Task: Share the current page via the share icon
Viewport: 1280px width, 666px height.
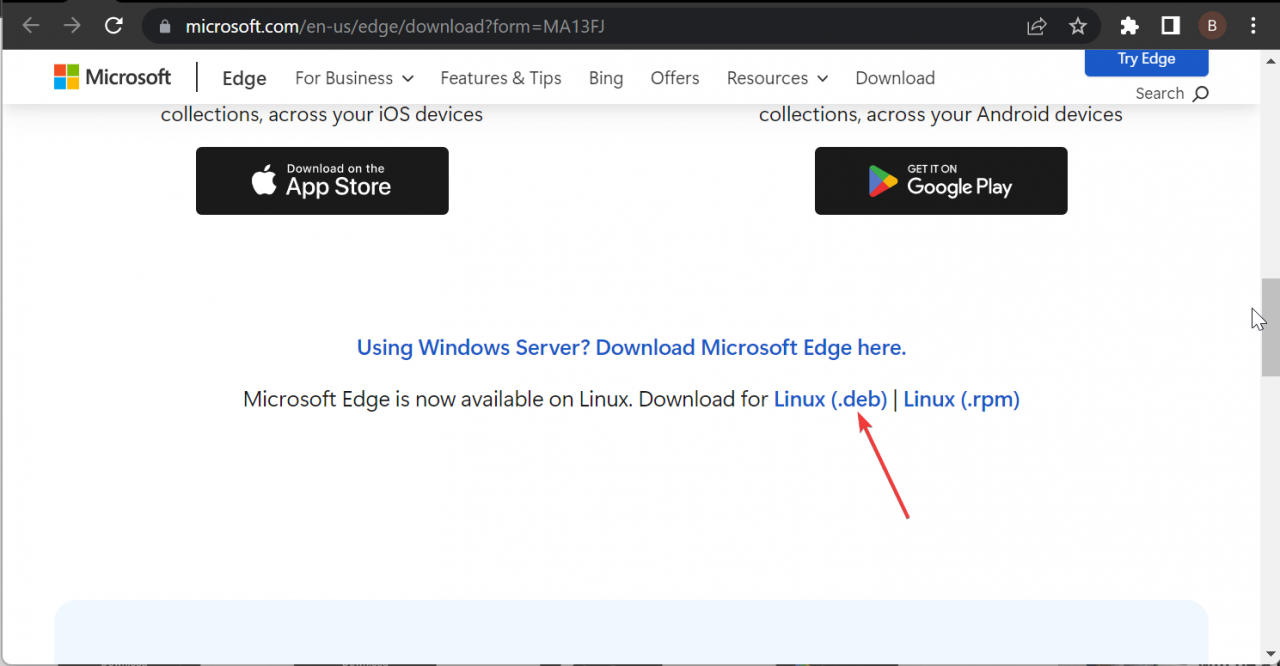Action: 1036,25
